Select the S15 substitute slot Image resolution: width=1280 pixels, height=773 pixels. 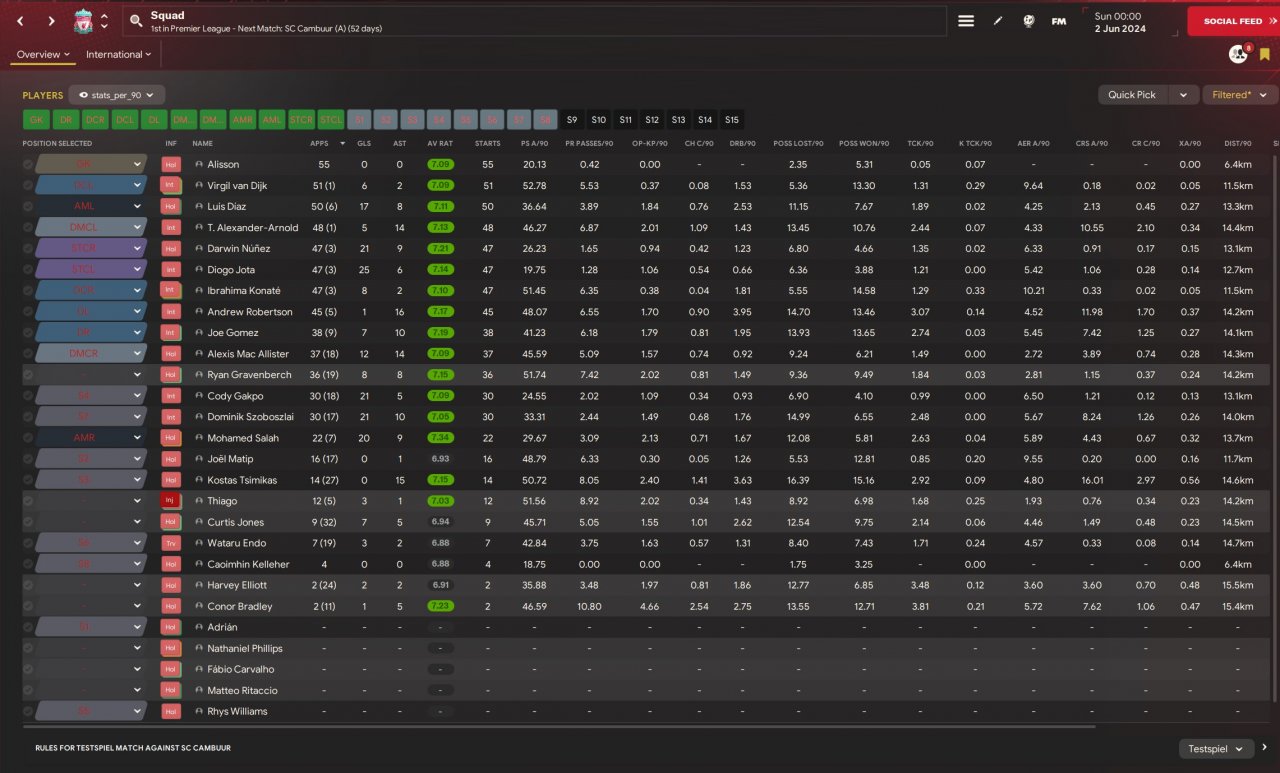[x=732, y=120]
